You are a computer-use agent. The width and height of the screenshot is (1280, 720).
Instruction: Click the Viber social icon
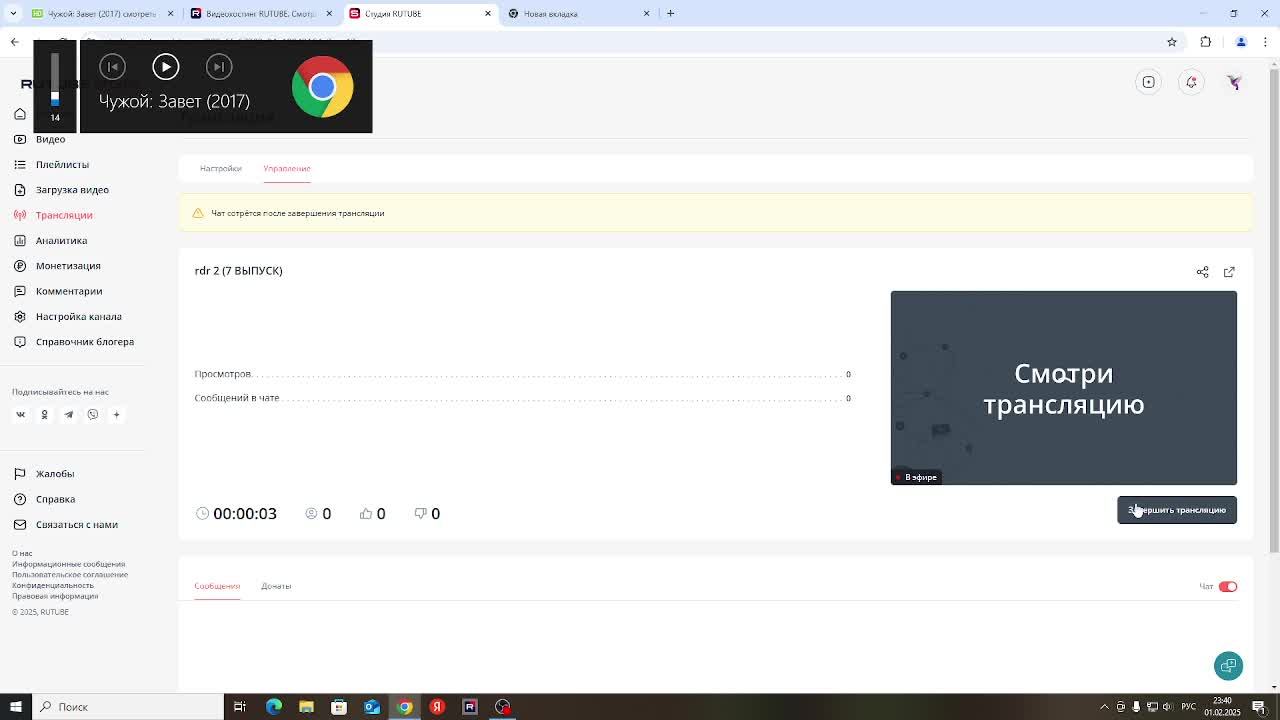[92, 414]
